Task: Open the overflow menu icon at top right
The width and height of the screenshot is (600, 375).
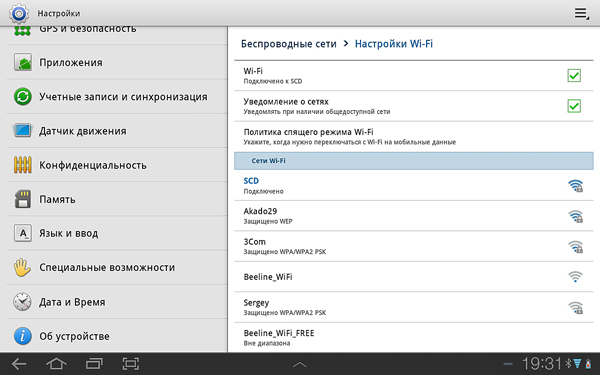Action: [581, 13]
